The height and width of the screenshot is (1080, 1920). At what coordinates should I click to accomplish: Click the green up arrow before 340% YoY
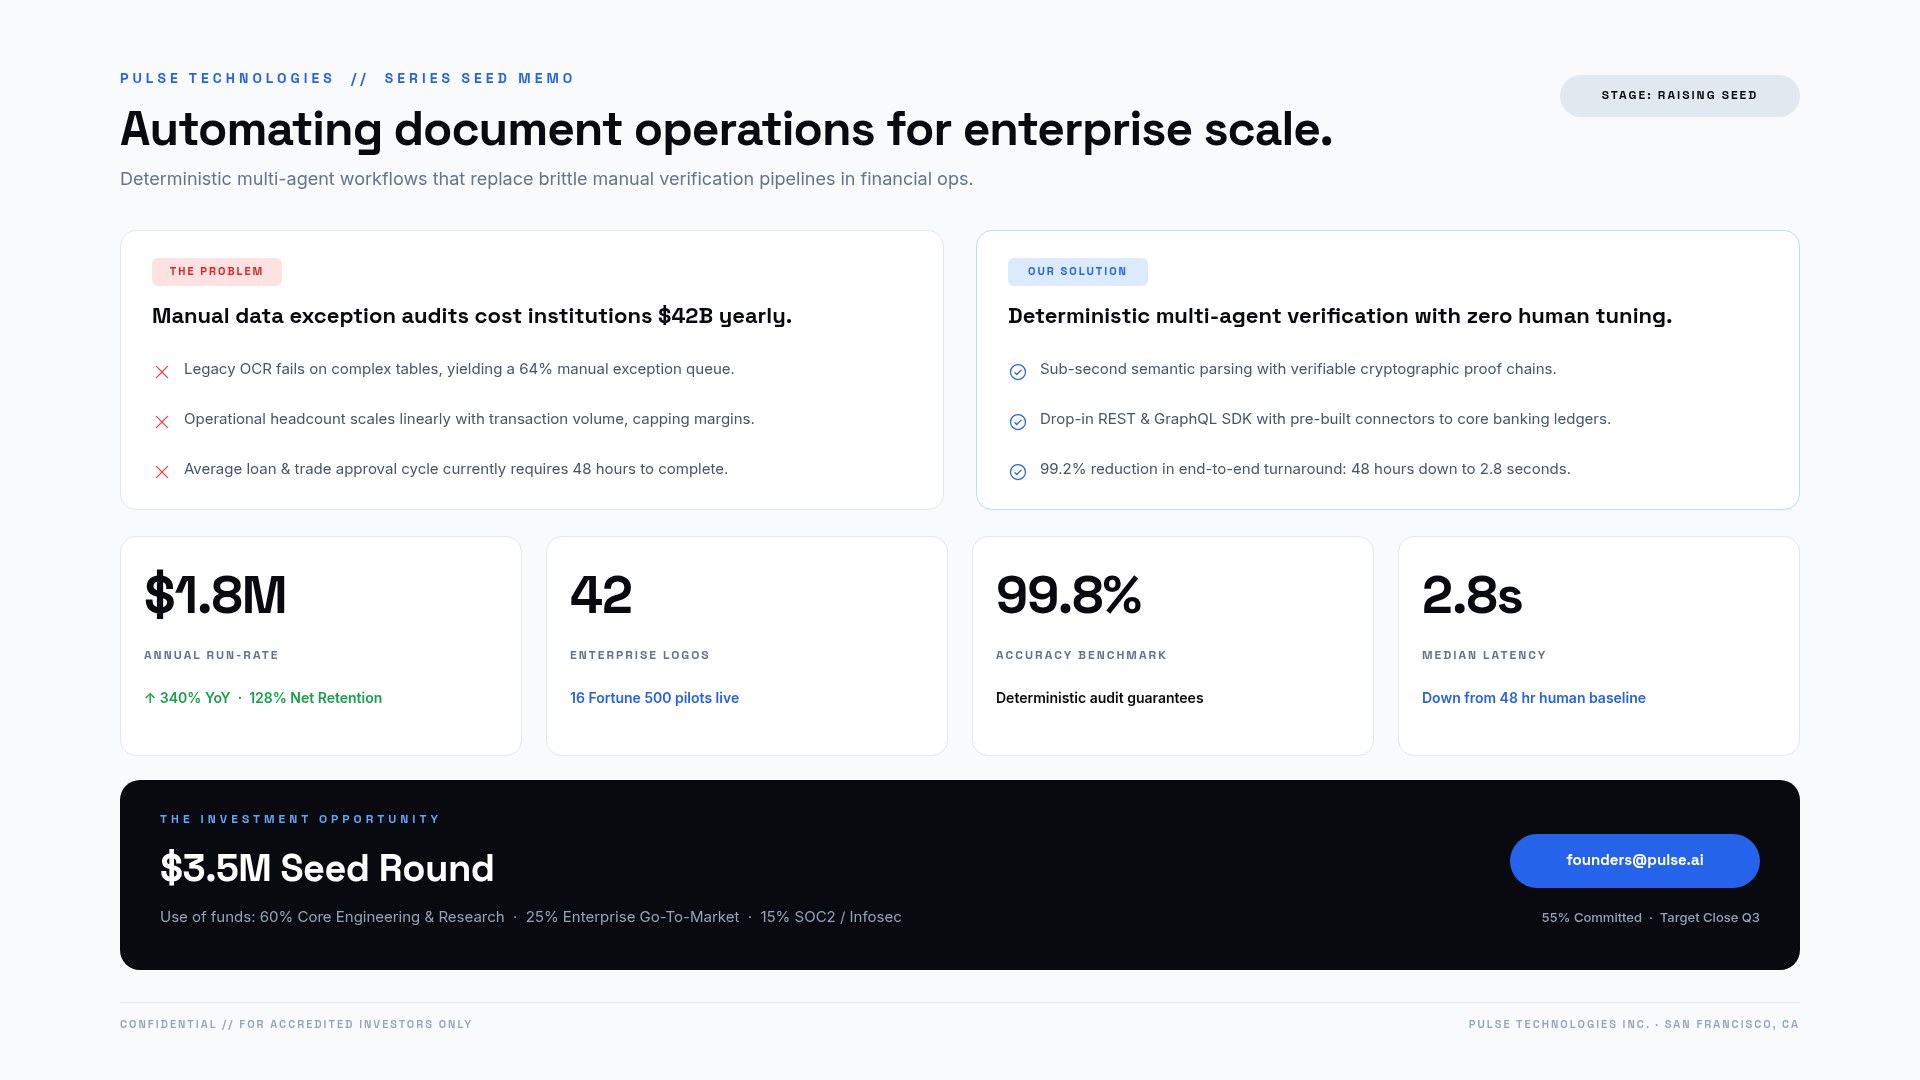150,698
